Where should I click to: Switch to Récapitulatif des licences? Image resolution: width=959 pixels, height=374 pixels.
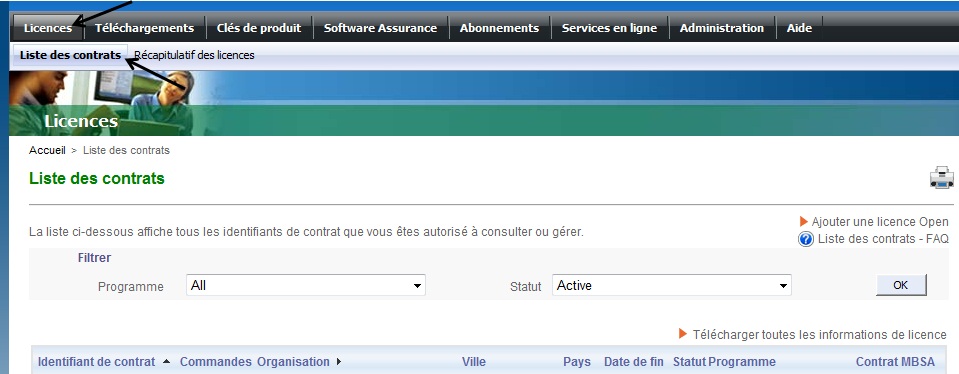click(194, 55)
